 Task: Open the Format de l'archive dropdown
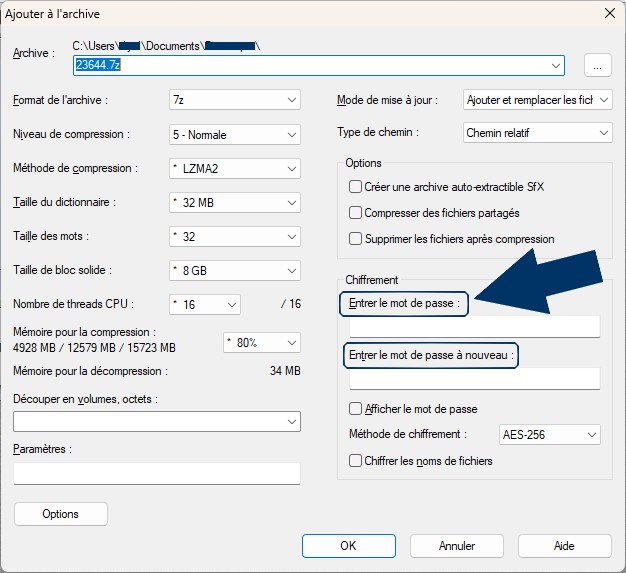point(235,100)
